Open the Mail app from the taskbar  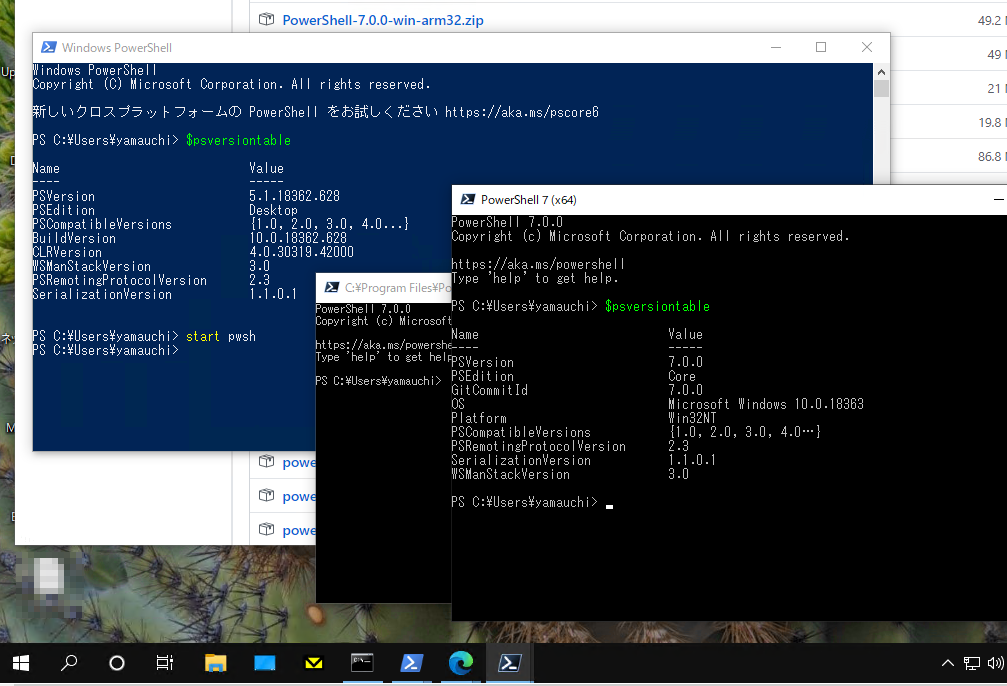pos(313,662)
